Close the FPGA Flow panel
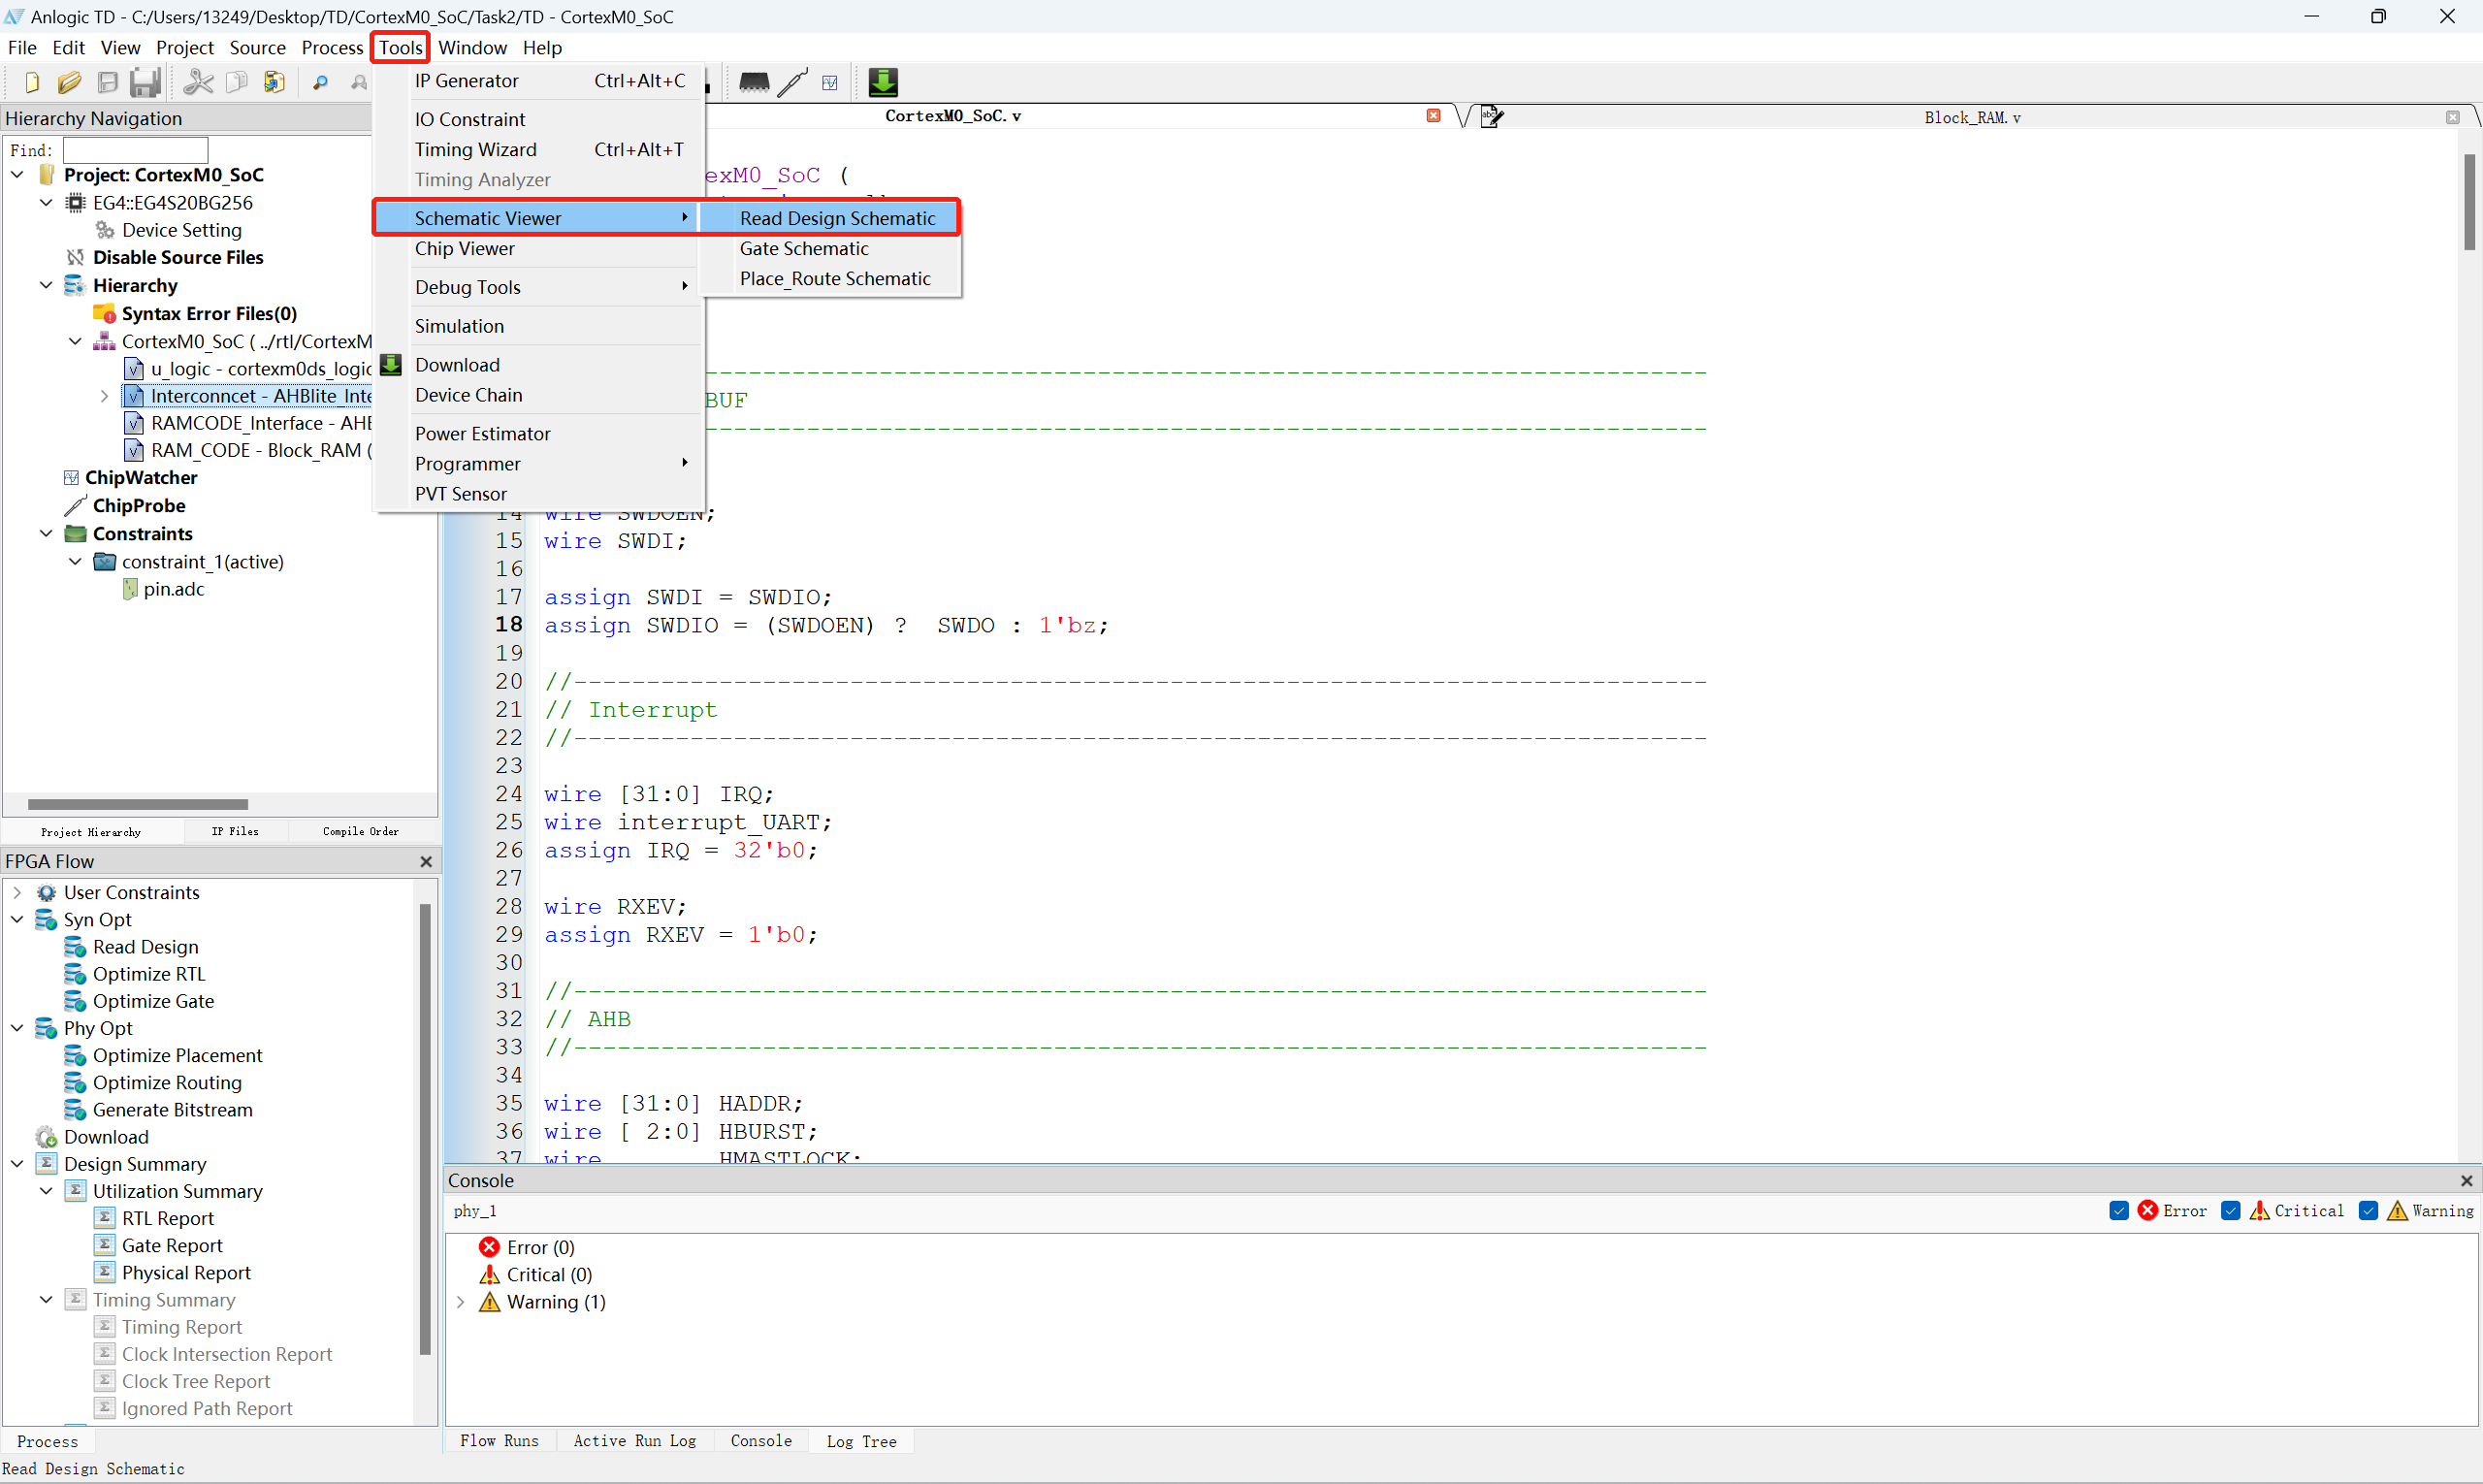Image resolution: width=2483 pixels, height=1484 pixels. coord(426,861)
